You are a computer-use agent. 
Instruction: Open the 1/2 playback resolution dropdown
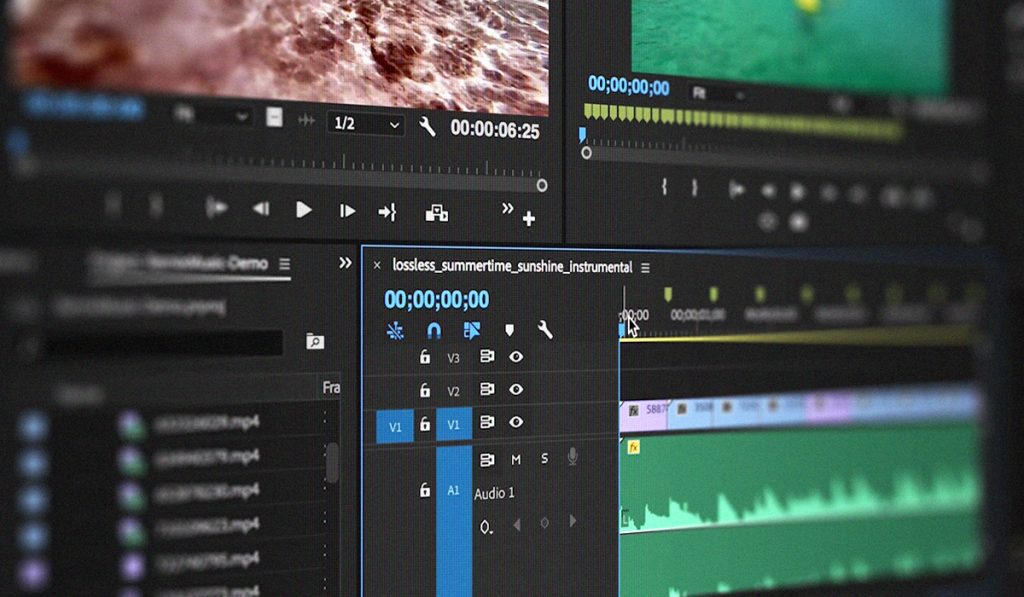click(x=365, y=124)
